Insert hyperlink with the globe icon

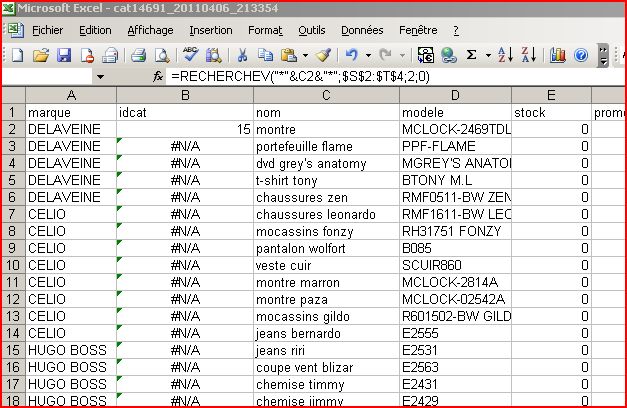449,55
